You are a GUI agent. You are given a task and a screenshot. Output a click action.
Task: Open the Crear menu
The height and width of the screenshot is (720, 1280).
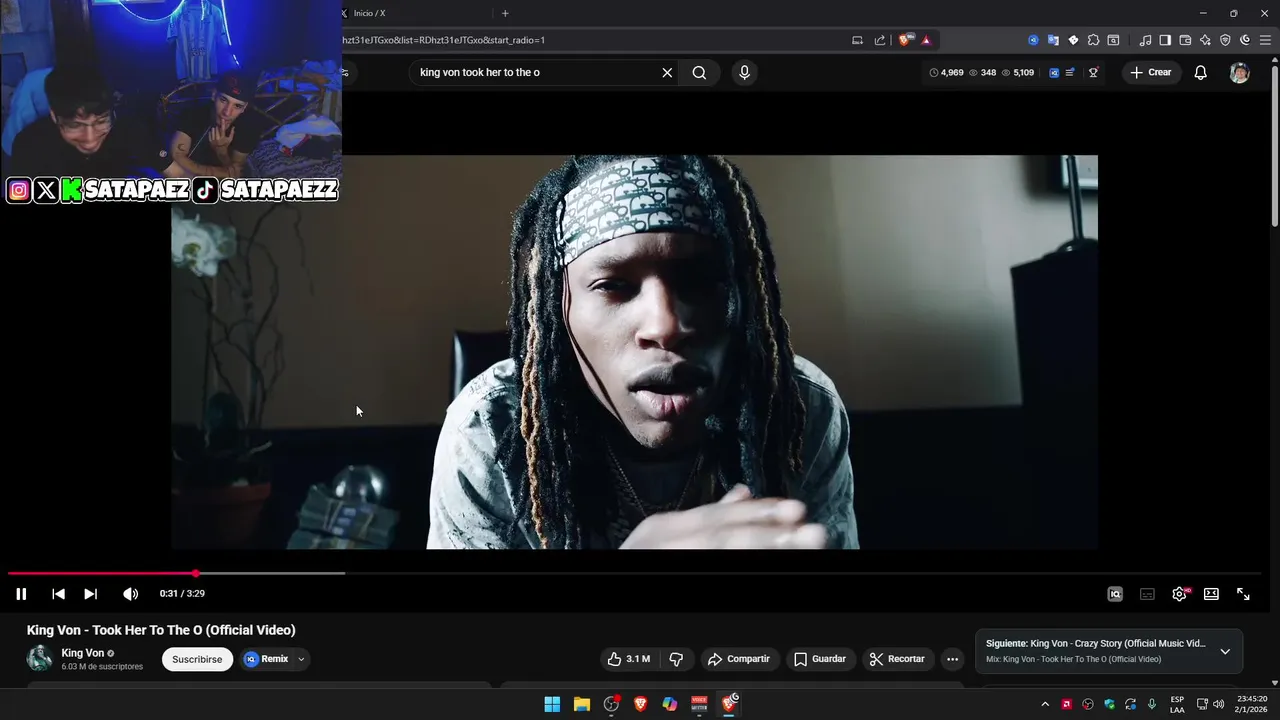pyautogui.click(x=1151, y=72)
